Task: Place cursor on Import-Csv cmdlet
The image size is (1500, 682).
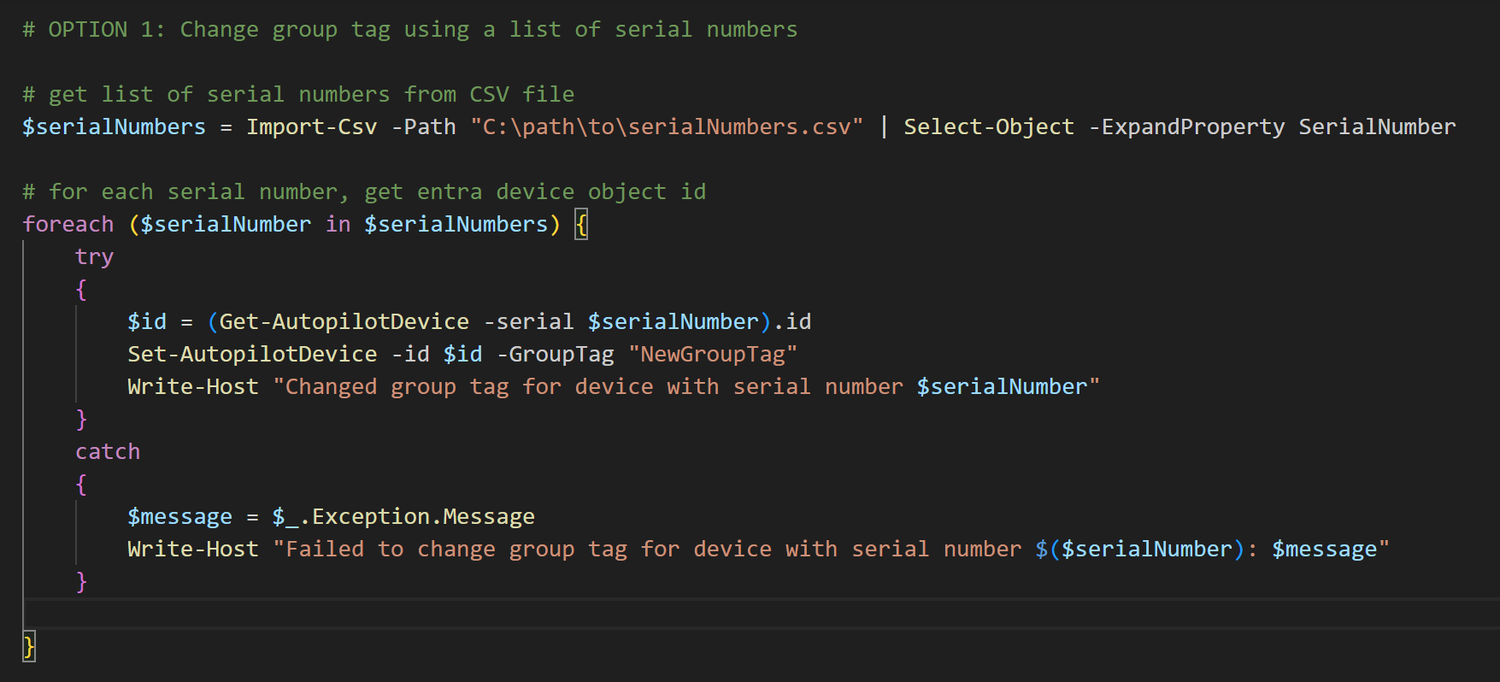Action: pos(312,127)
